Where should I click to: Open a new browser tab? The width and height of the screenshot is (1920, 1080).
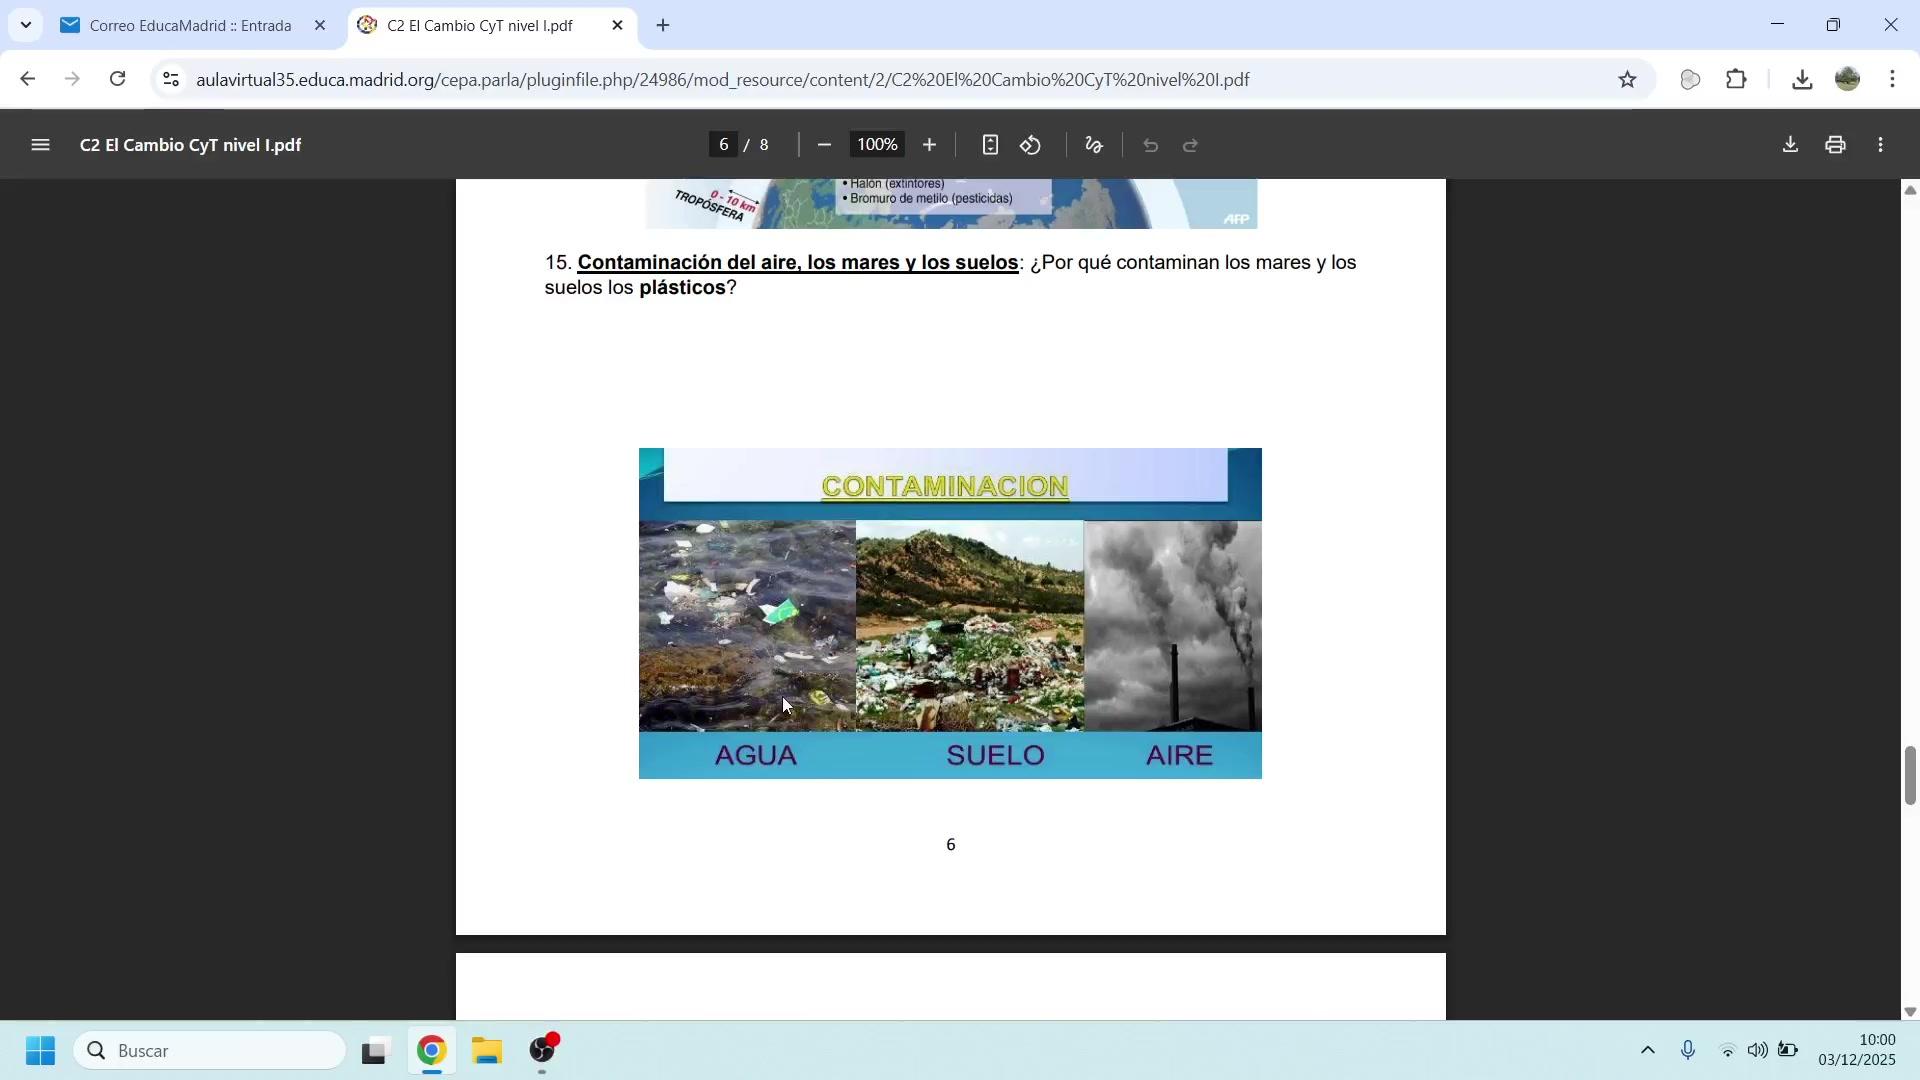pyautogui.click(x=663, y=26)
